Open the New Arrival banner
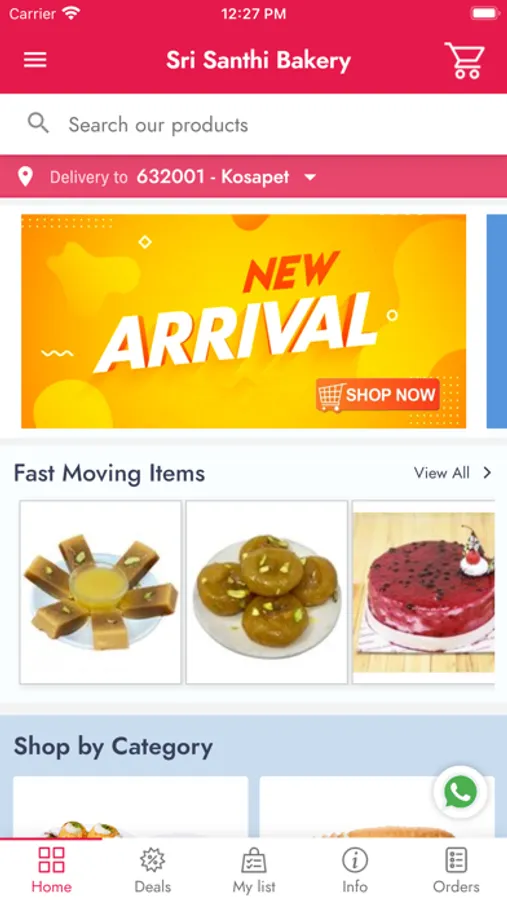Viewport: 507px width, 900px height. tap(243, 321)
